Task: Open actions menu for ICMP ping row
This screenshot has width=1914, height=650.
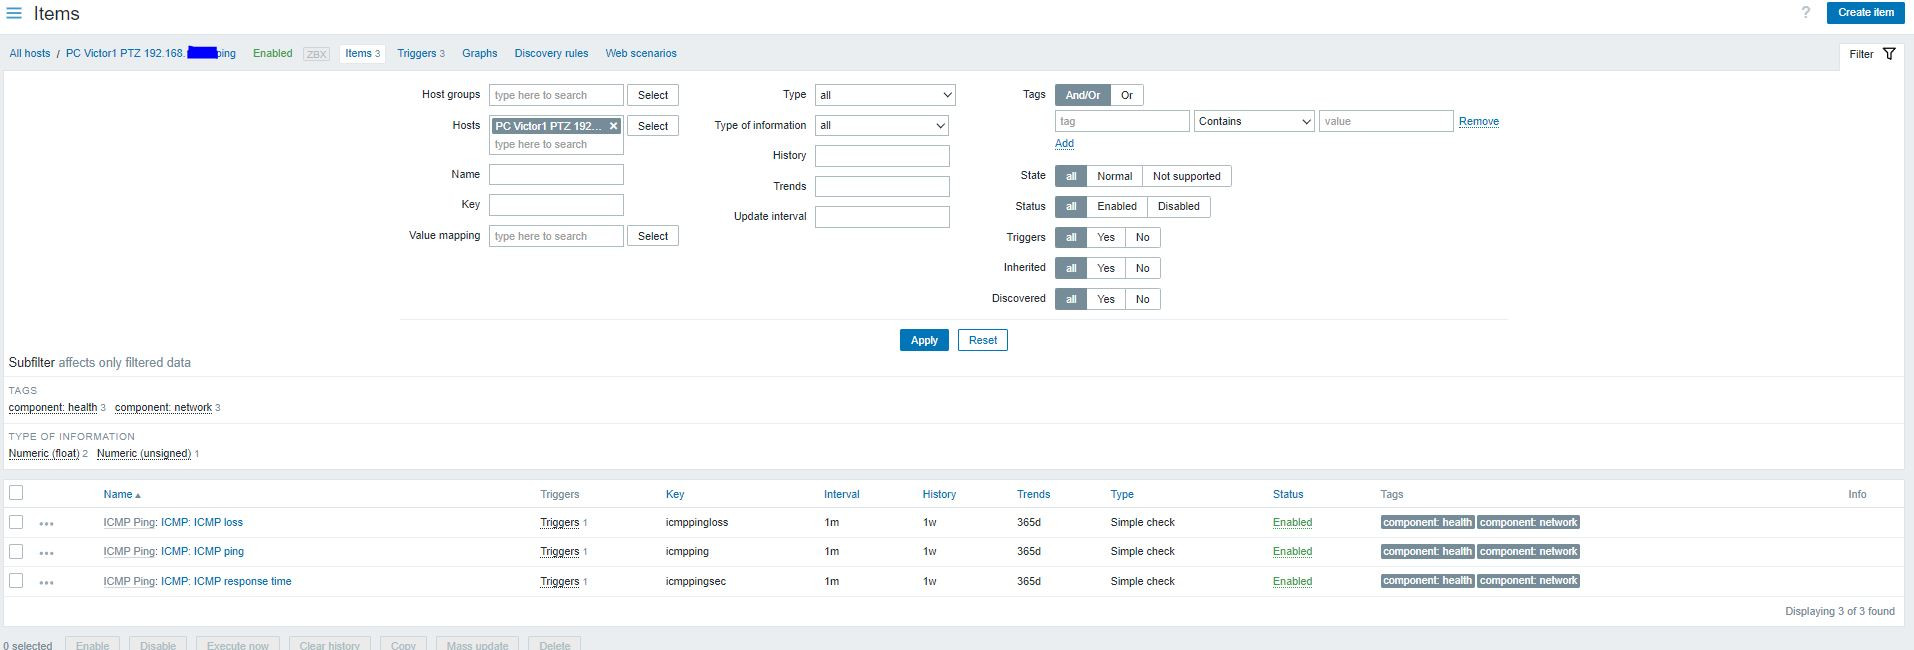Action: [x=46, y=552]
